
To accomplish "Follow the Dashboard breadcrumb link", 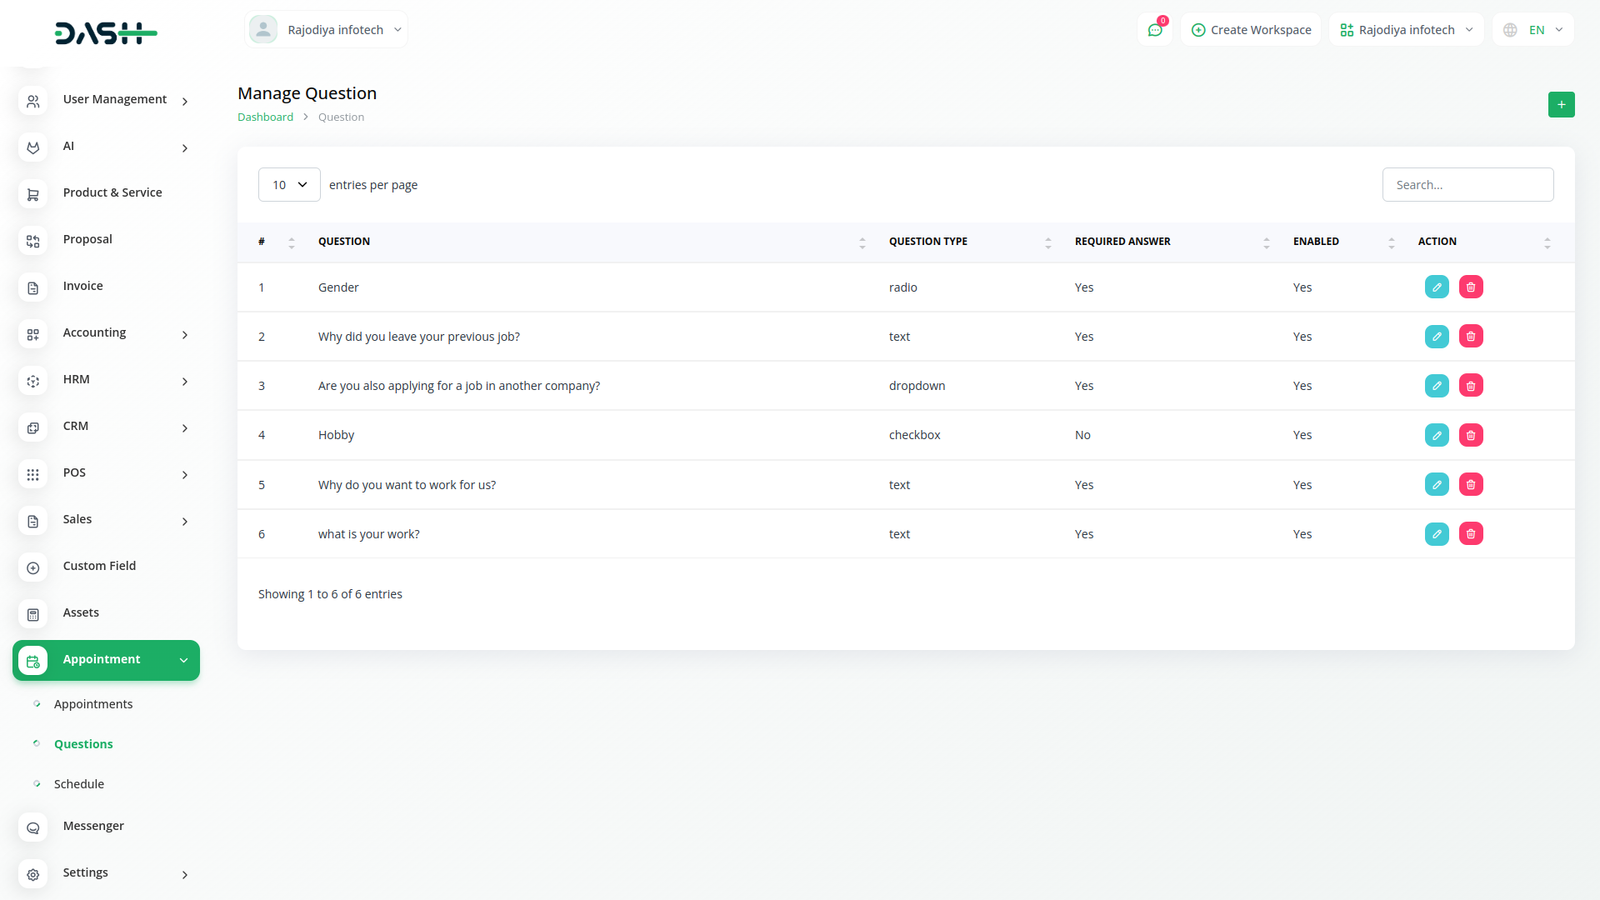I will tap(265, 117).
